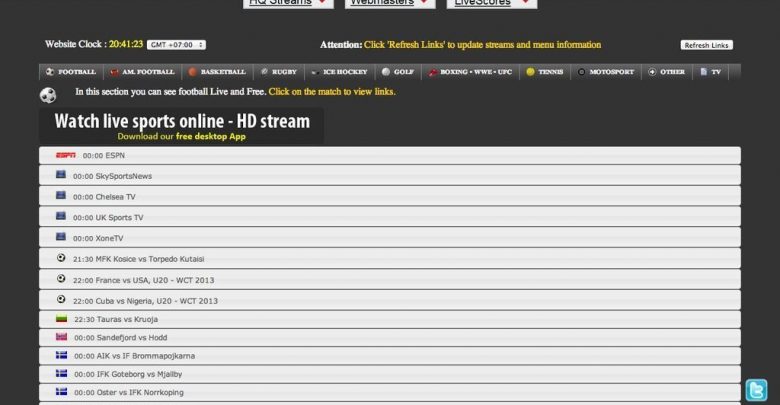Click large soccer ball icon beside section description
Viewport: 780px width, 405px height.
pyautogui.click(x=48, y=95)
